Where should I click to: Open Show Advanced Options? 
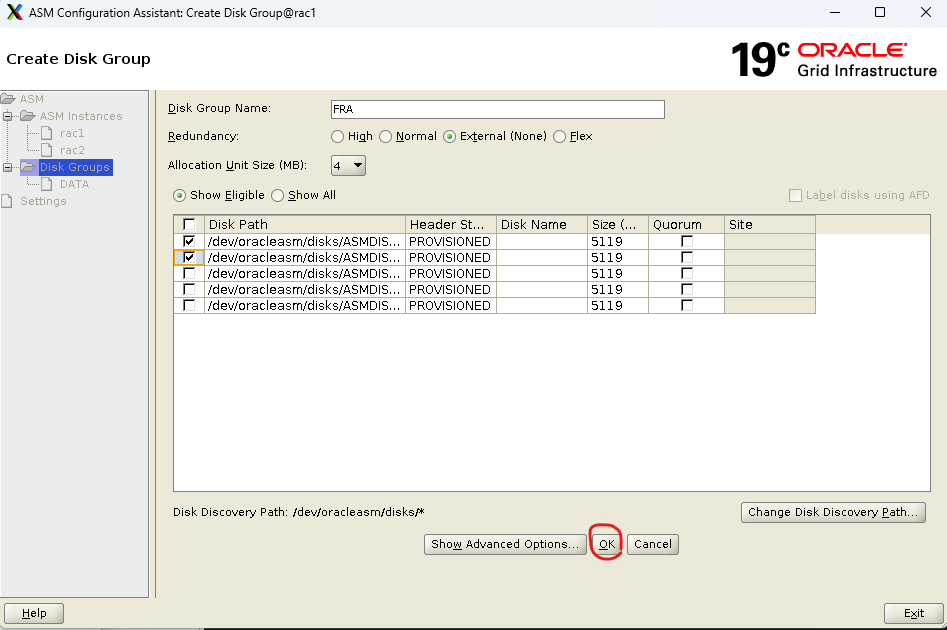pyautogui.click(x=505, y=544)
